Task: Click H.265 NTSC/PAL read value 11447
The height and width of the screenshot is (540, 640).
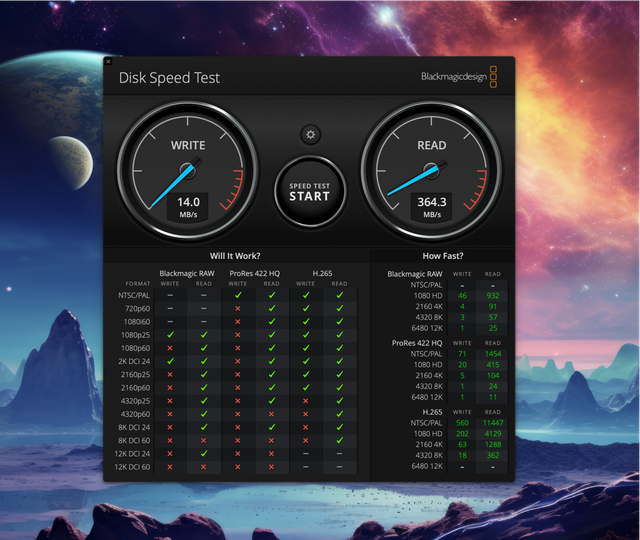Action: [493, 423]
